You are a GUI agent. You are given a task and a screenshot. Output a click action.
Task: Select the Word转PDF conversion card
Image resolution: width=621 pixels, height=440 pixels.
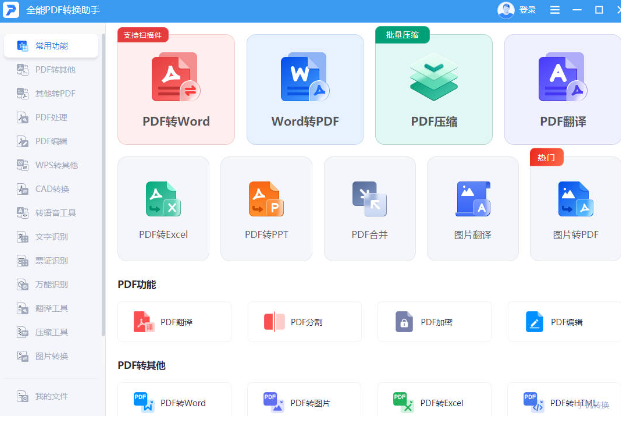pyautogui.click(x=305, y=90)
